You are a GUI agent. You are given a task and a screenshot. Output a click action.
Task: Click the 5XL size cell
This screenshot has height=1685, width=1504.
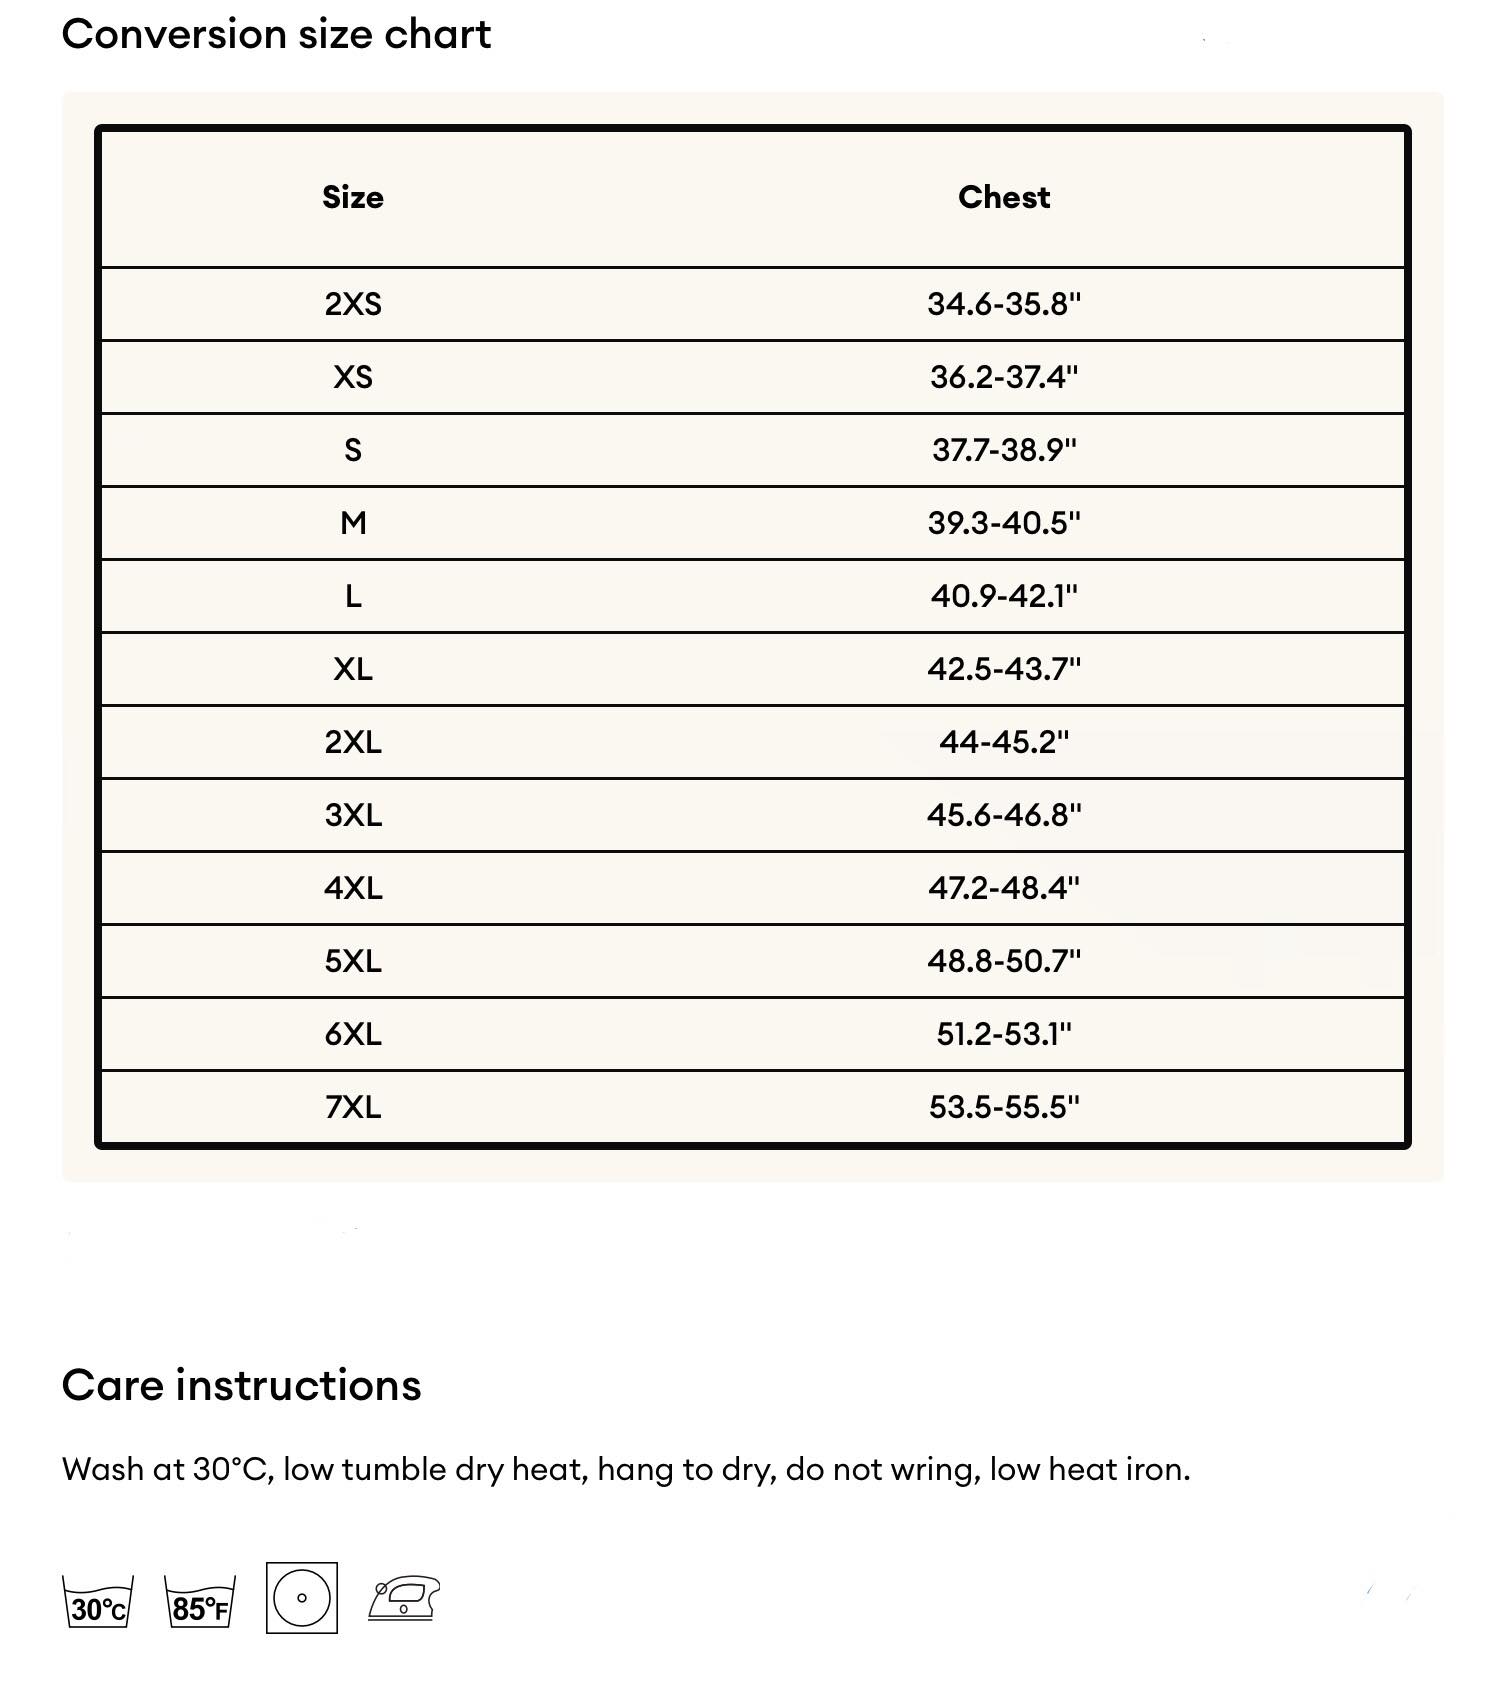coord(353,961)
